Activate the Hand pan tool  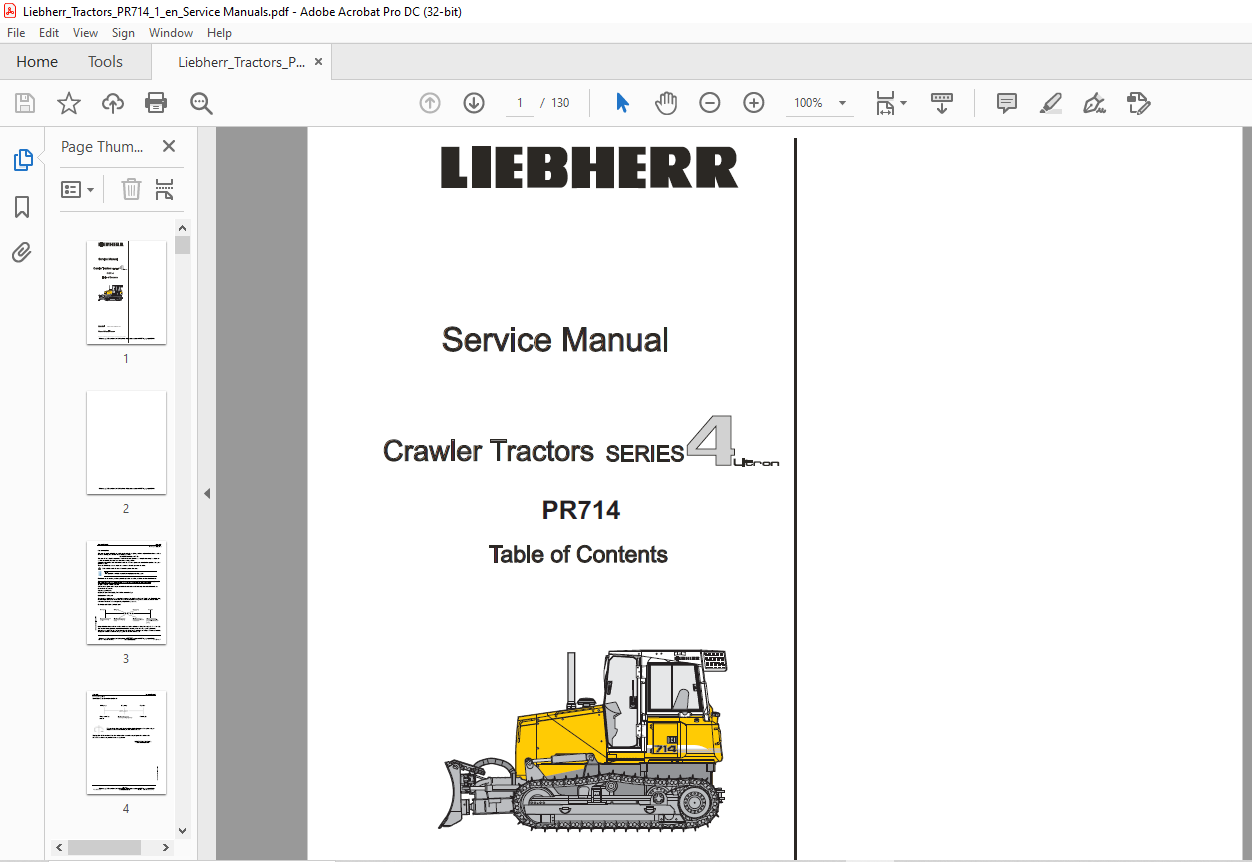click(x=666, y=103)
